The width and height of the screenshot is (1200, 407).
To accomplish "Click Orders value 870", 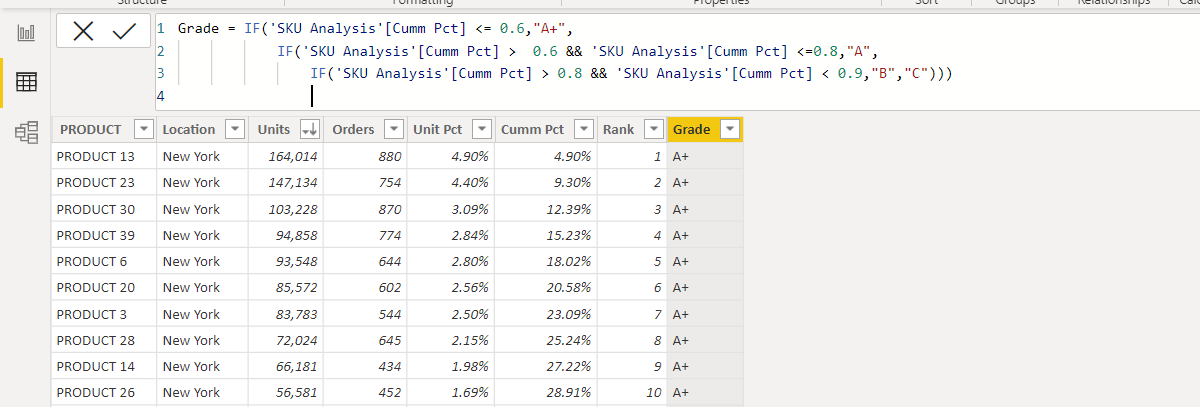I will [390, 209].
